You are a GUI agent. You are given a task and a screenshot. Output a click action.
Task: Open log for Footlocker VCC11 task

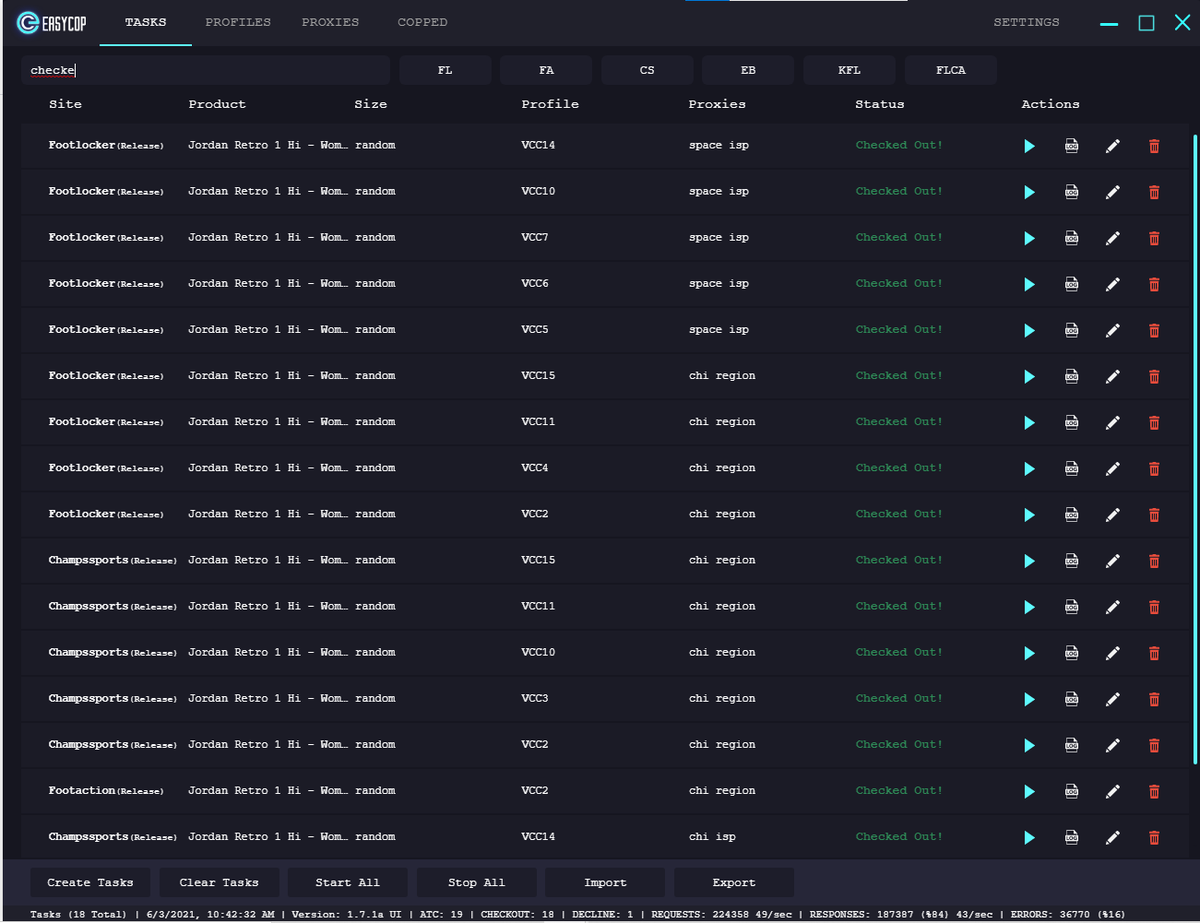point(1071,423)
